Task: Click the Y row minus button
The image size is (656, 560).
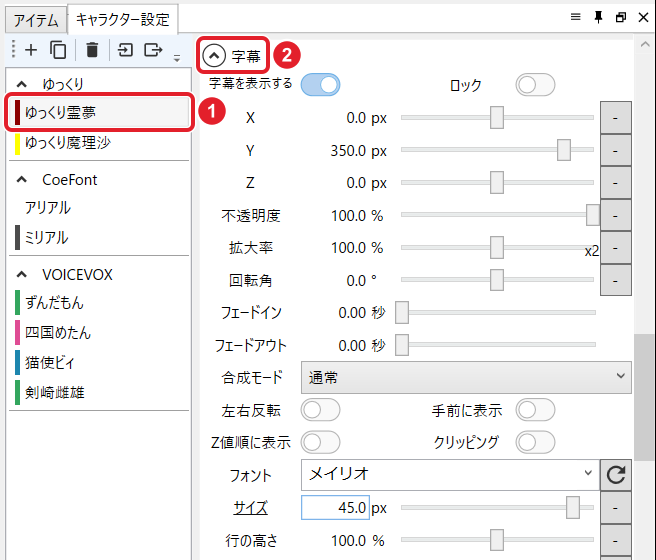Action: click(x=616, y=150)
